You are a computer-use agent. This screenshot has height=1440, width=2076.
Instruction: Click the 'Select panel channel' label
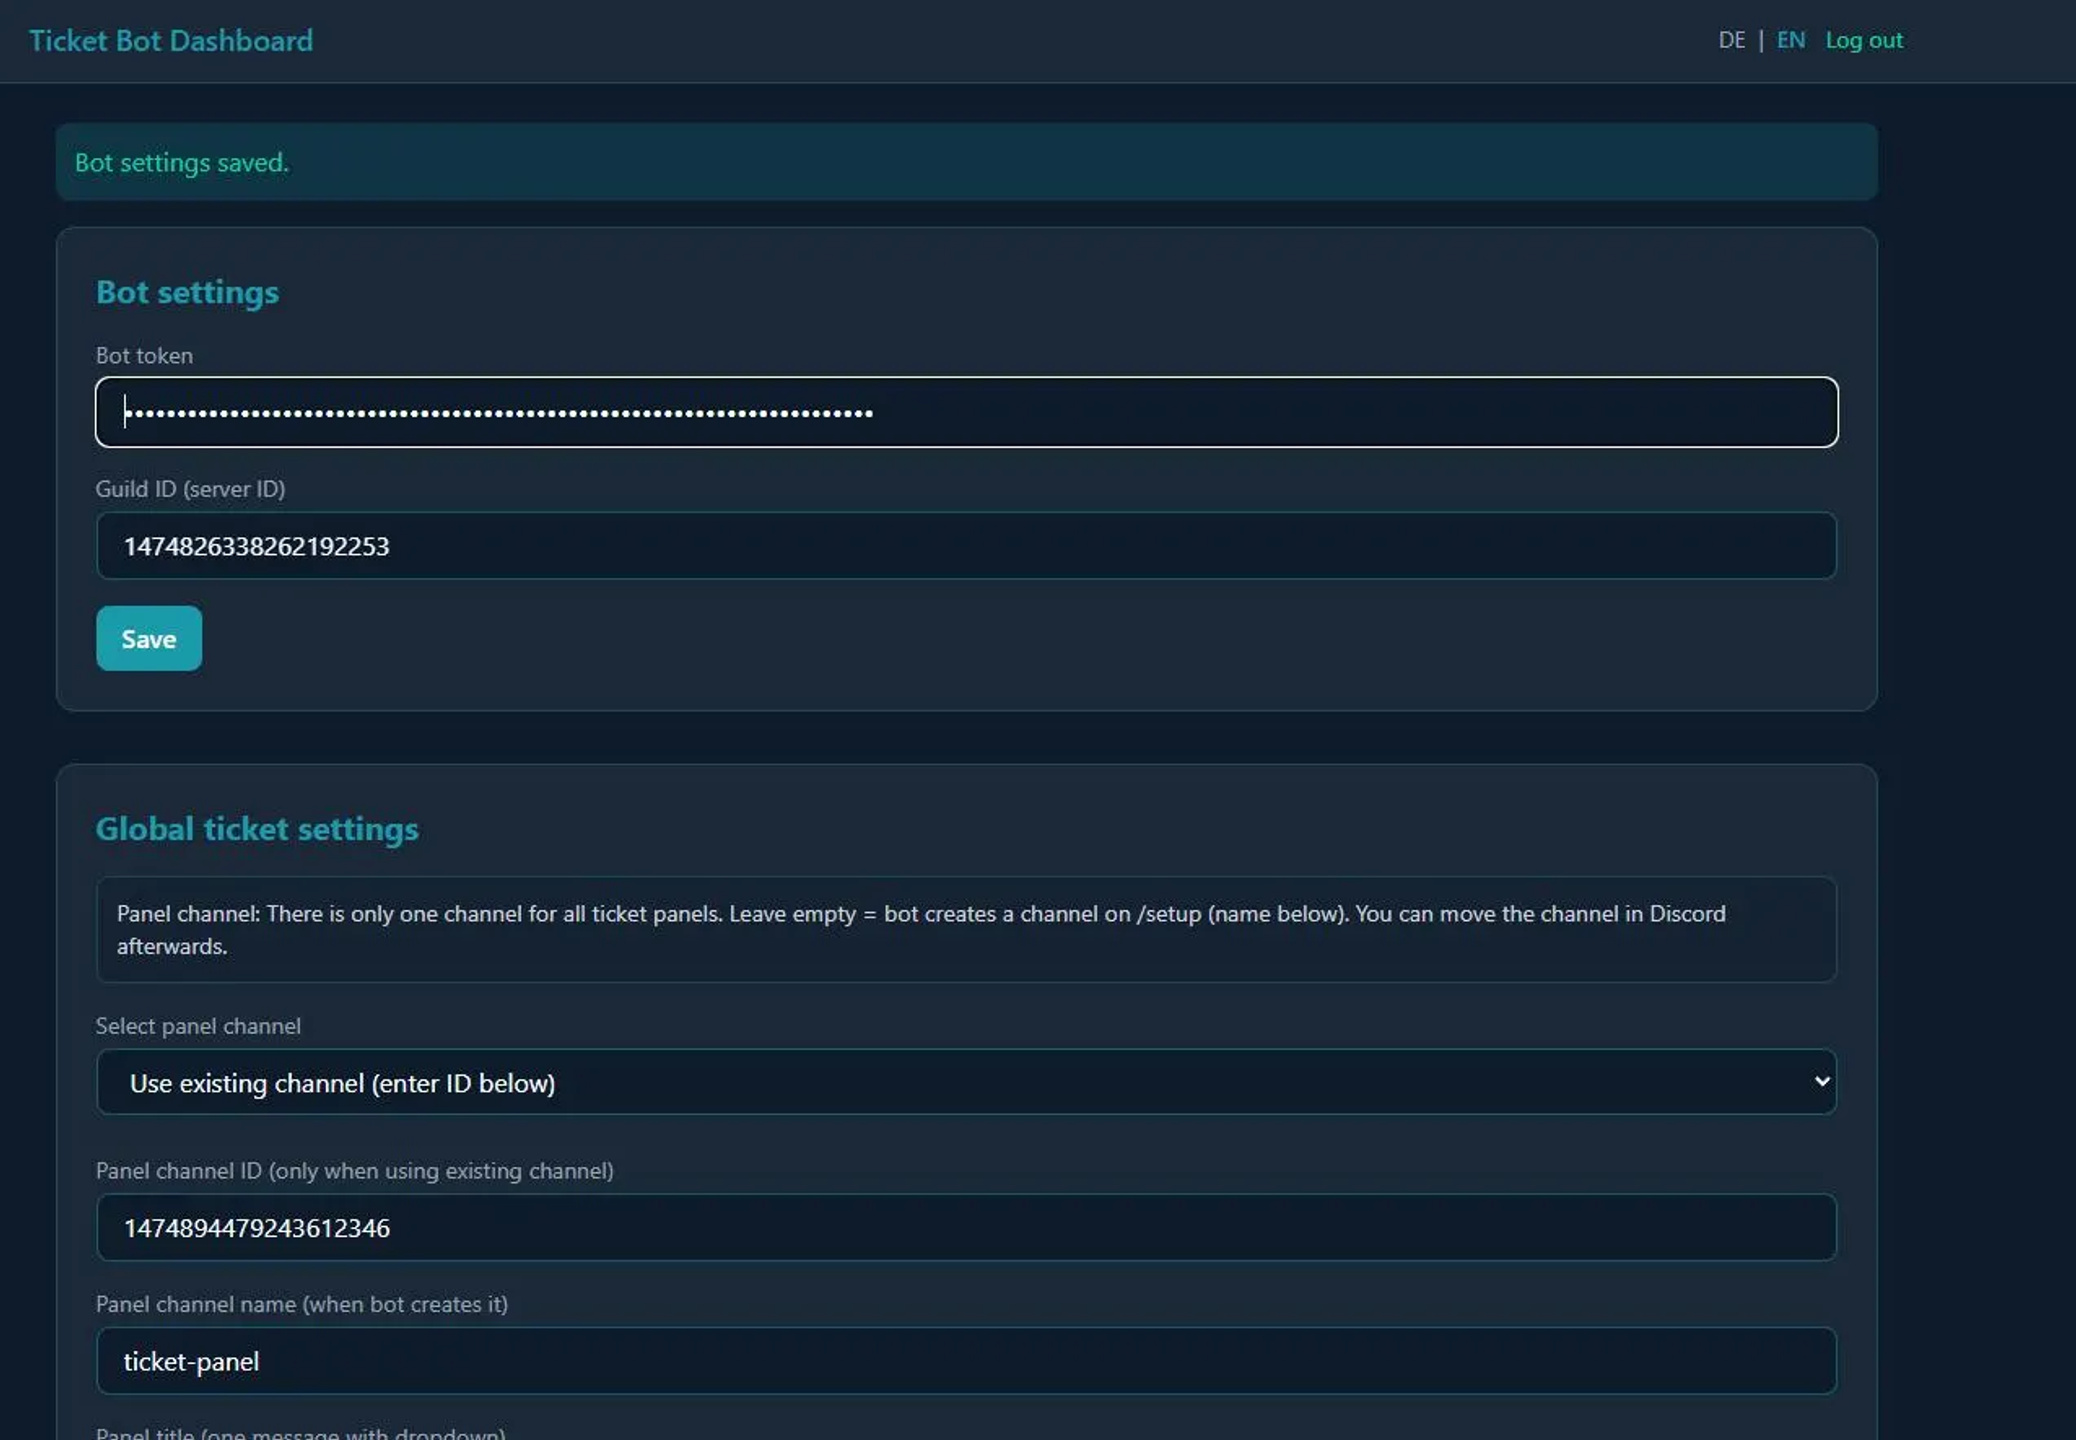pyautogui.click(x=198, y=1026)
